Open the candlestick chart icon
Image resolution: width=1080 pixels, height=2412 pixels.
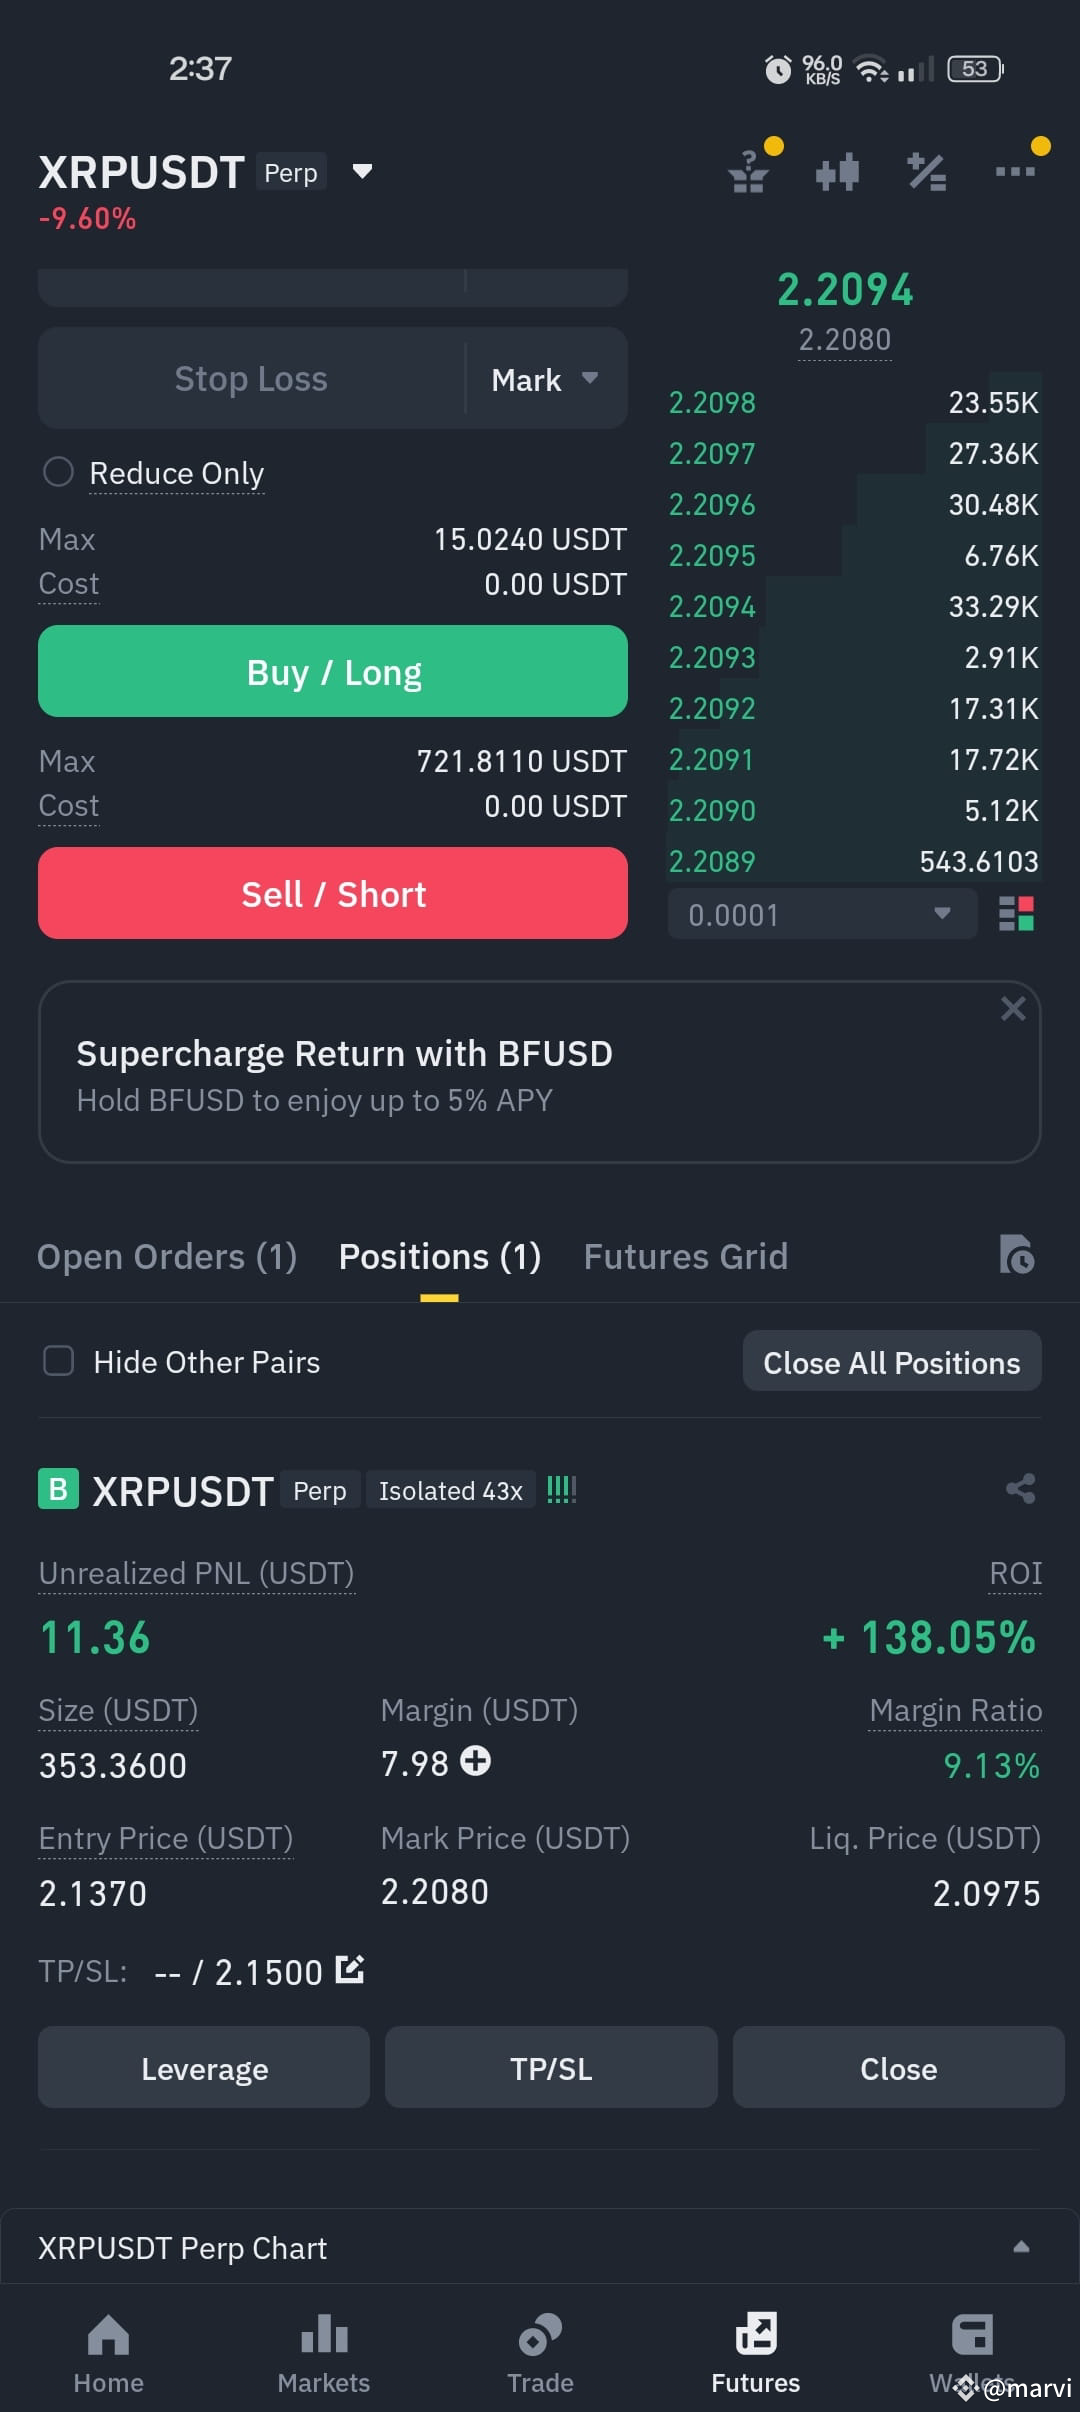tap(837, 172)
